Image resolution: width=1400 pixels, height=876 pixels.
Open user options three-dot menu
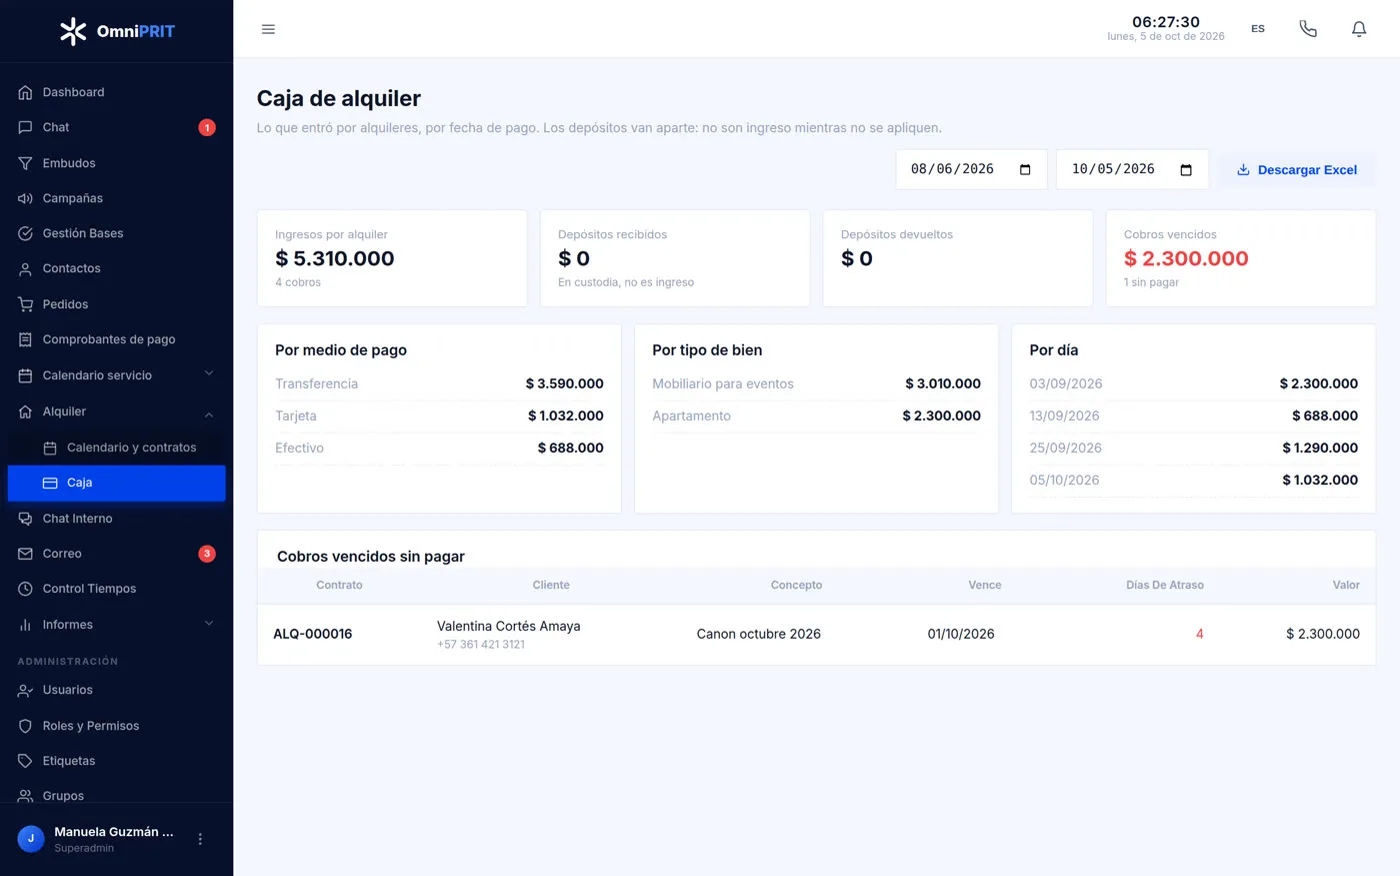point(200,839)
